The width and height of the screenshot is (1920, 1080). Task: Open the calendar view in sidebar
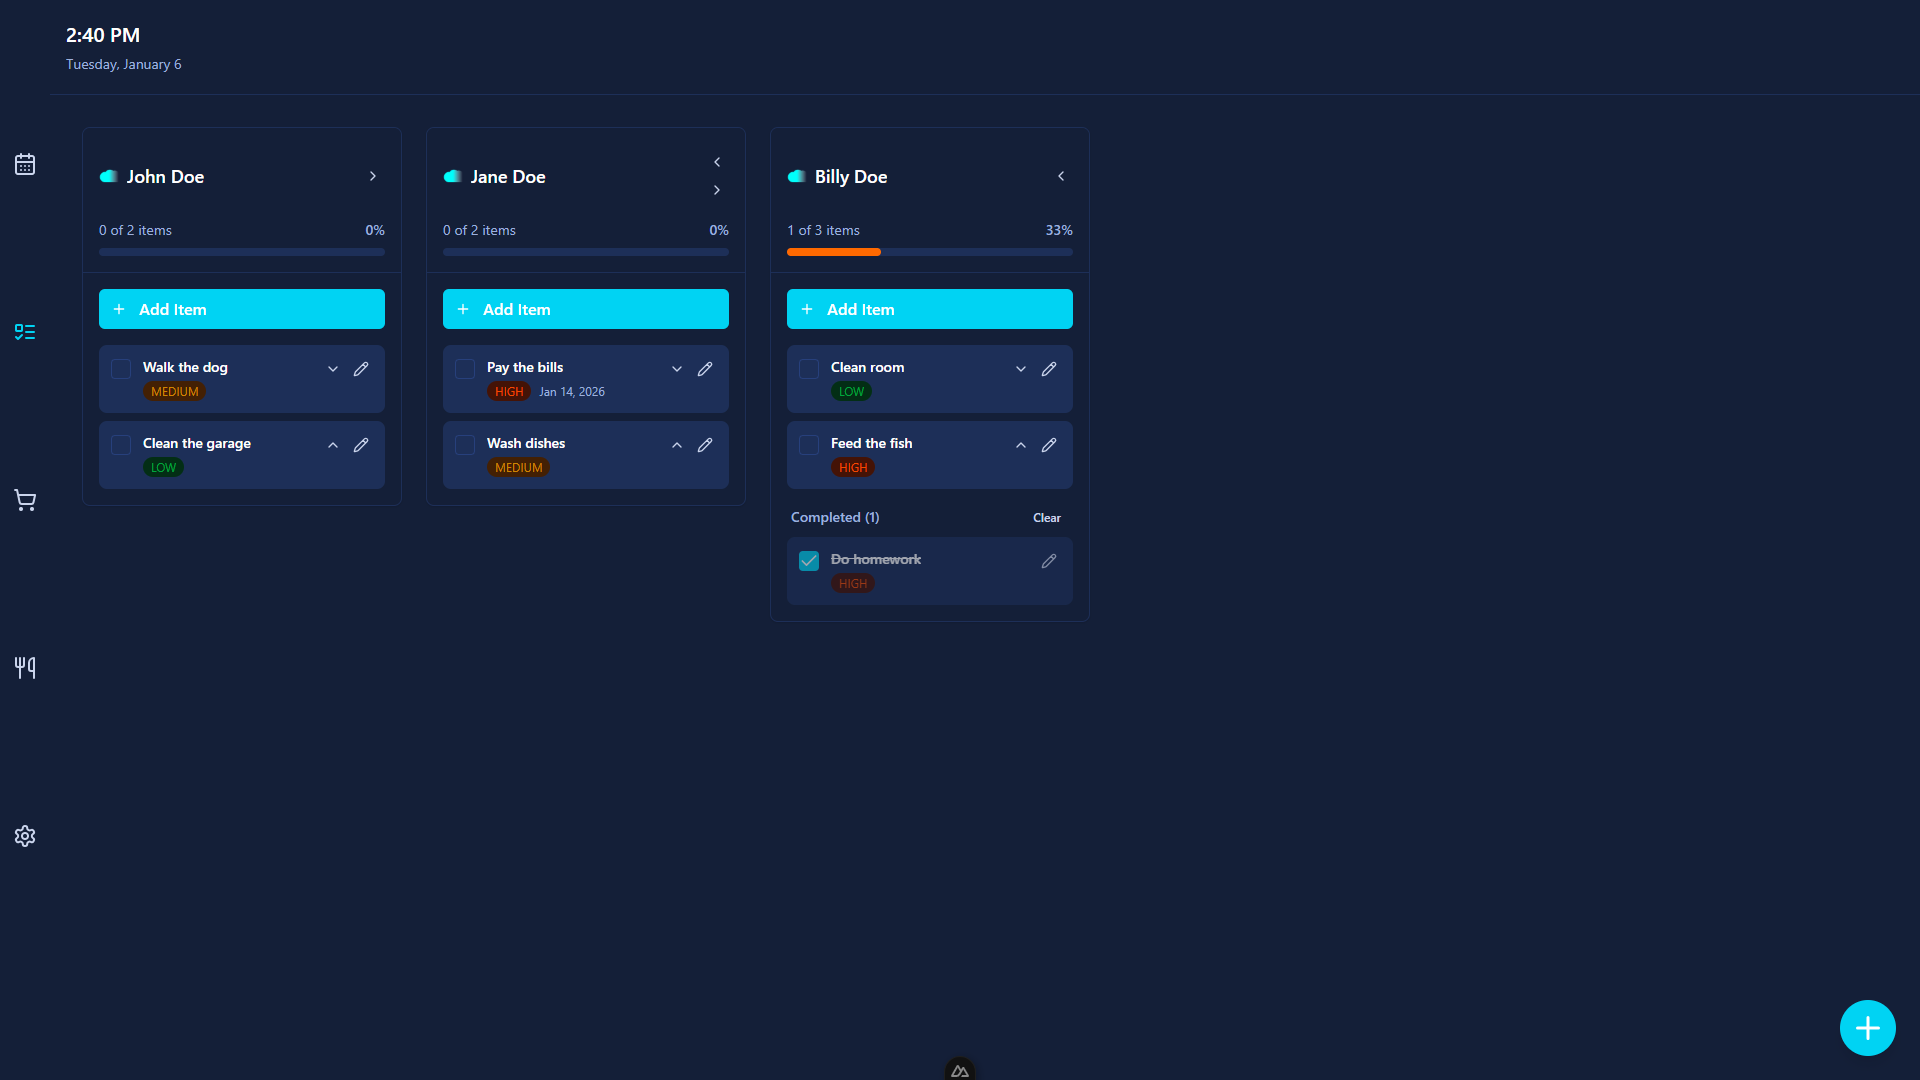click(x=25, y=164)
